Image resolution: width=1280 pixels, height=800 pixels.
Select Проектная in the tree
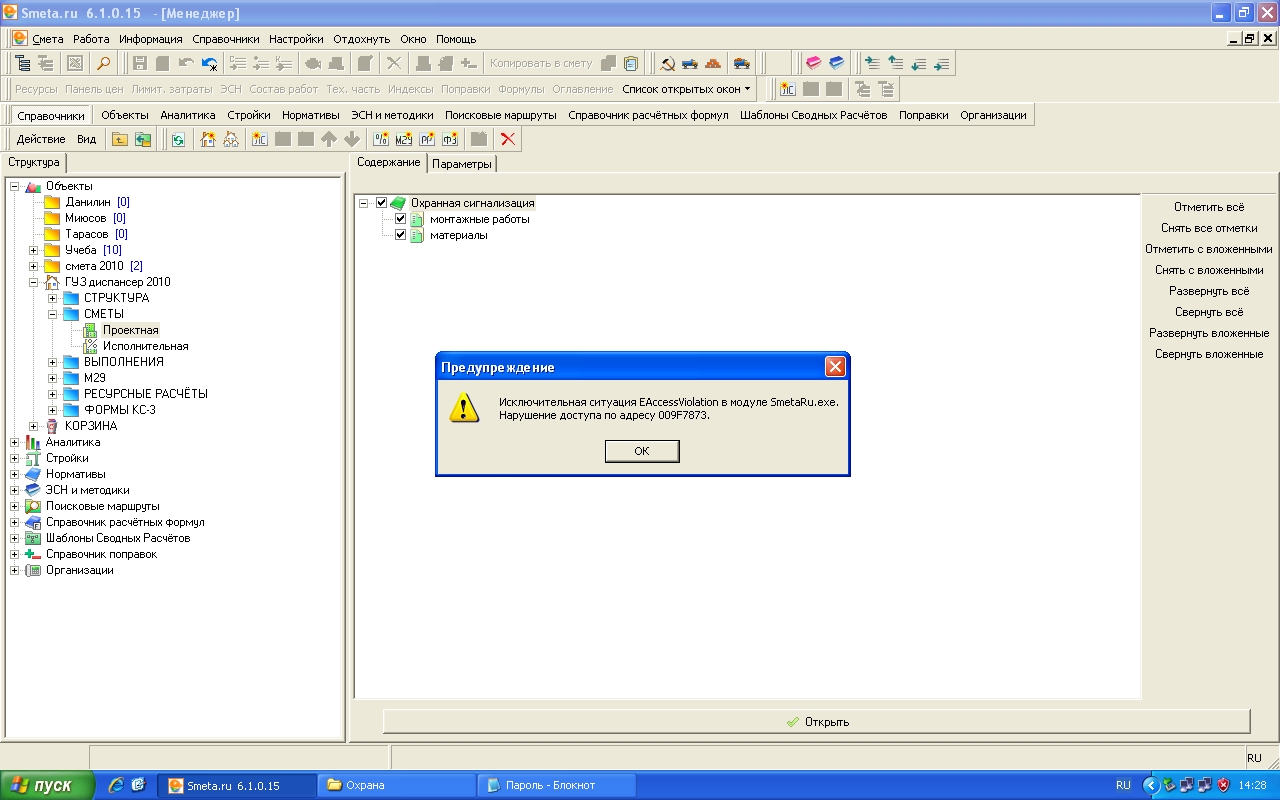pos(131,330)
